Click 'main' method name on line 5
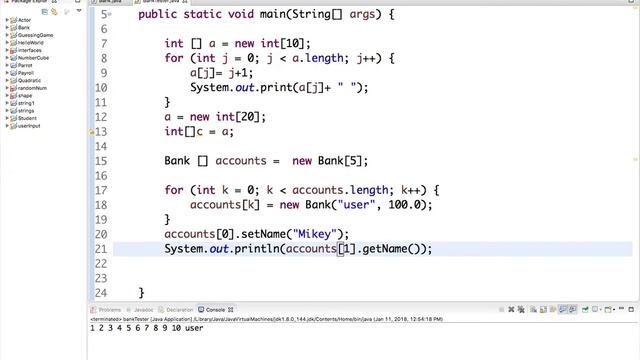The height and width of the screenshot is (360, 640). point(272,14)
